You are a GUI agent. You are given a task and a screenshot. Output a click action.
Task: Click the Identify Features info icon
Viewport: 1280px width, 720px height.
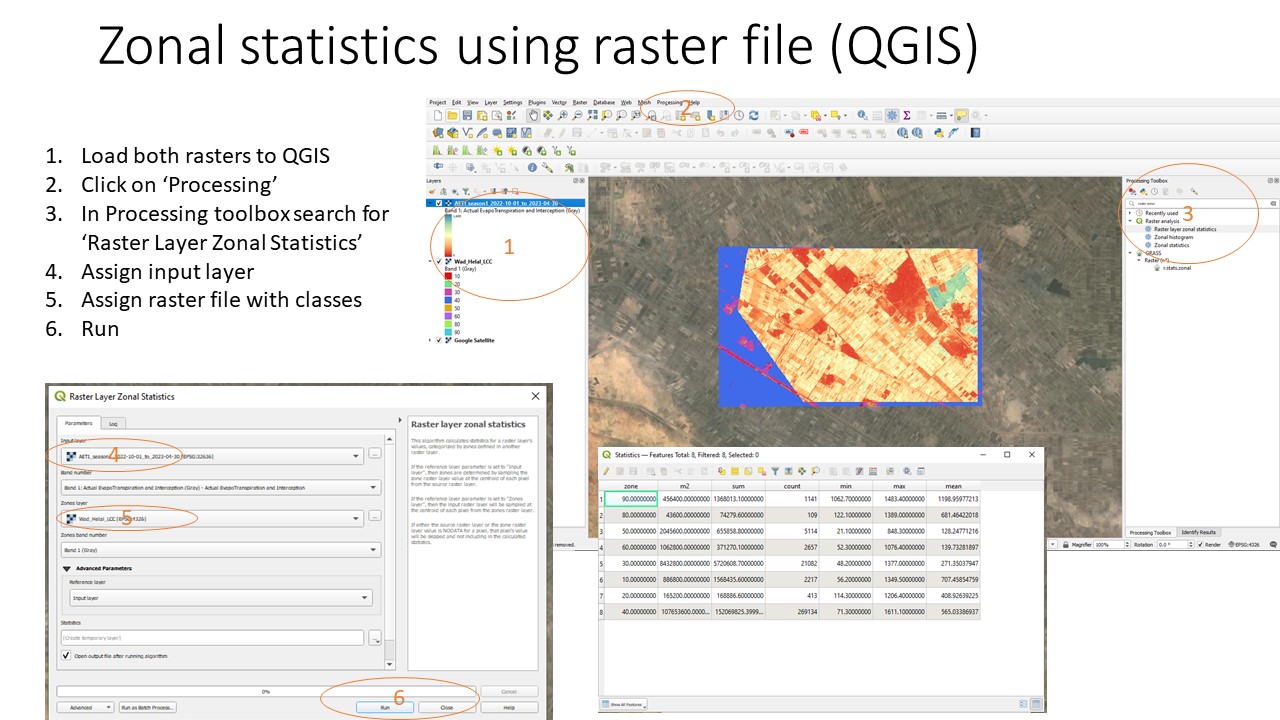[x=533, y=168]
